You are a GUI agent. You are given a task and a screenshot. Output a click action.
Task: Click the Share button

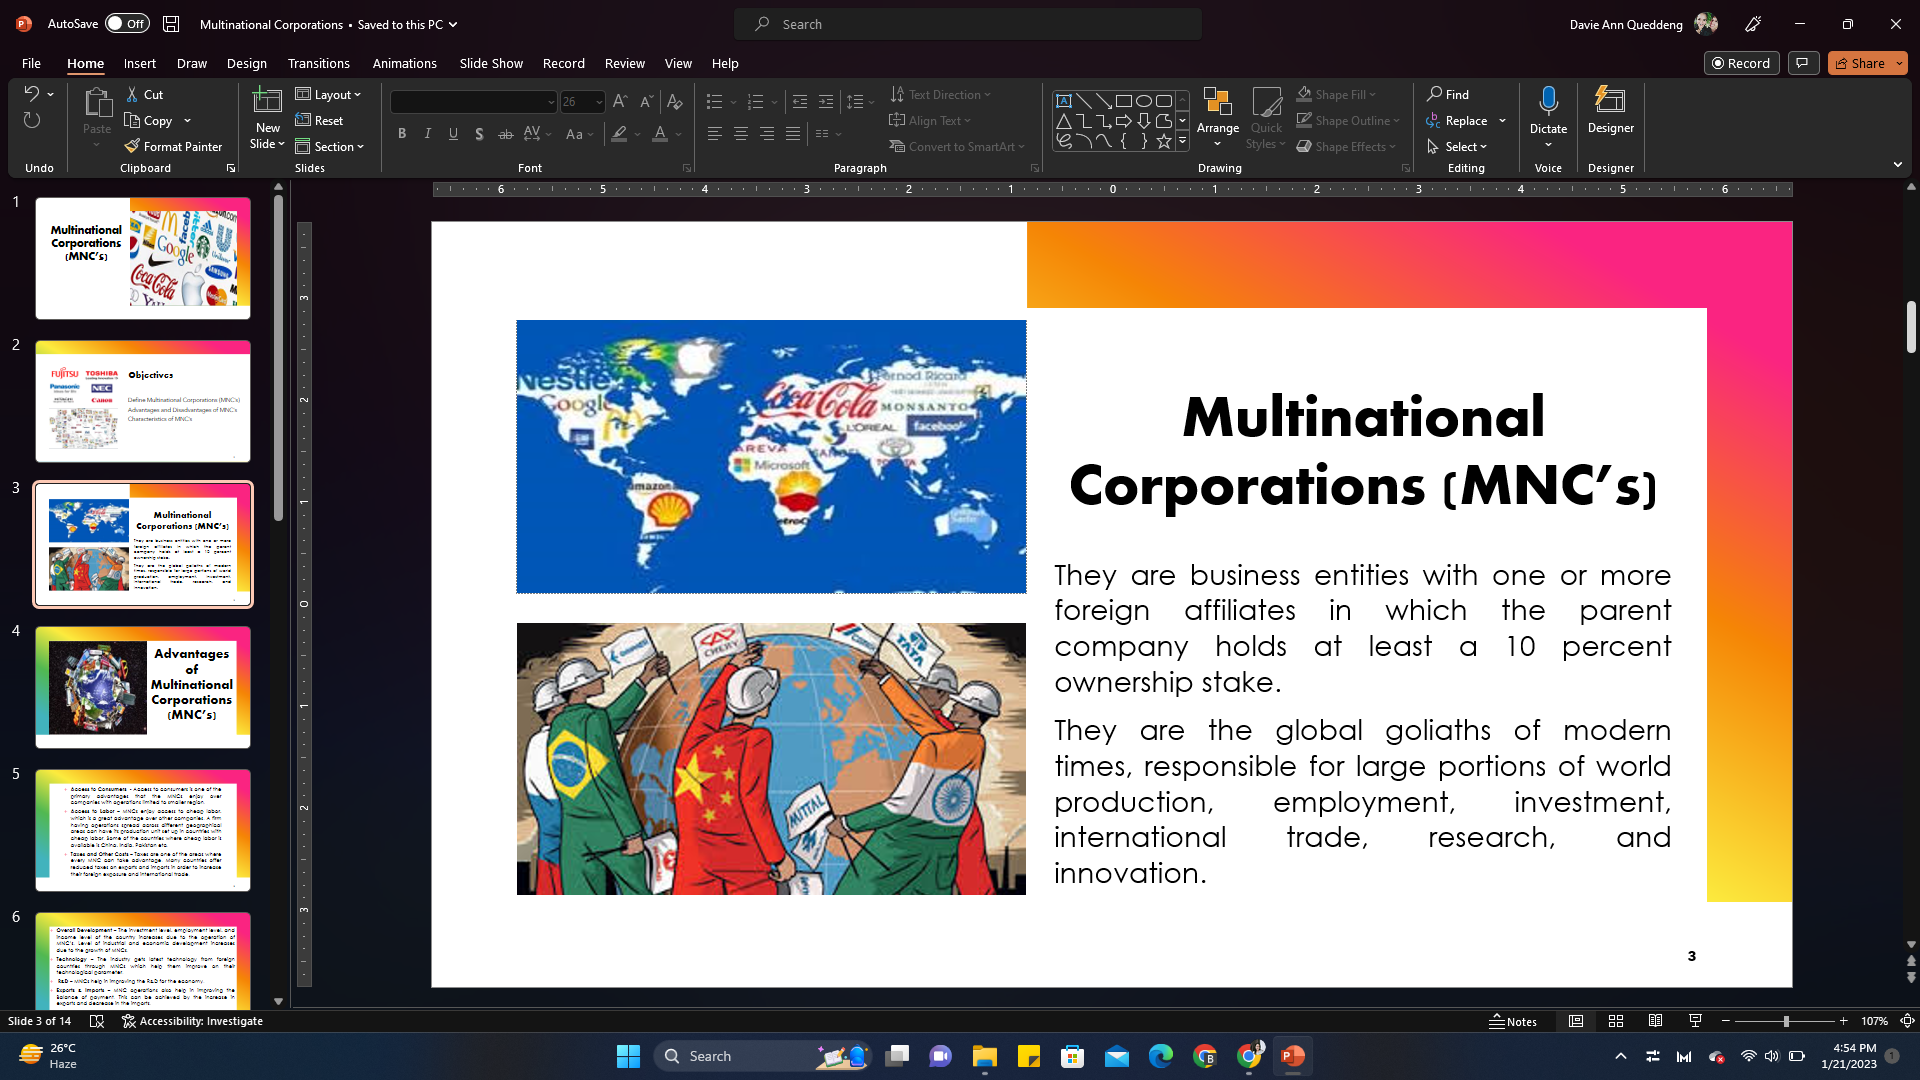click(1860, 63)
